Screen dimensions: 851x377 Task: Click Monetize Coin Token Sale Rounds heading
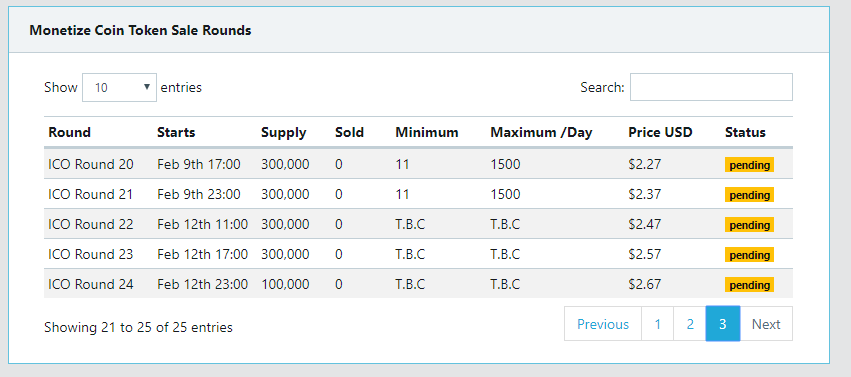[140, 30]
